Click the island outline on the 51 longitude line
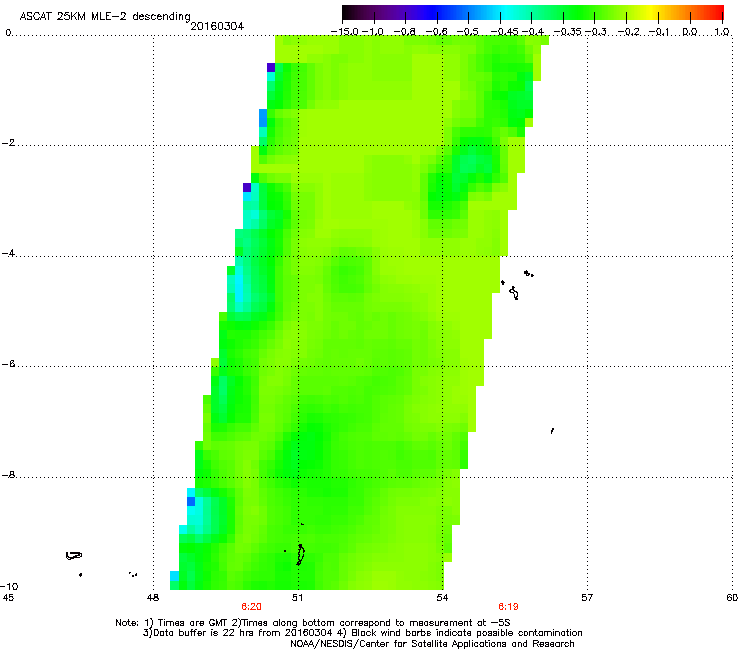This screenshot has height=650, width=740. tap(300, 555)
